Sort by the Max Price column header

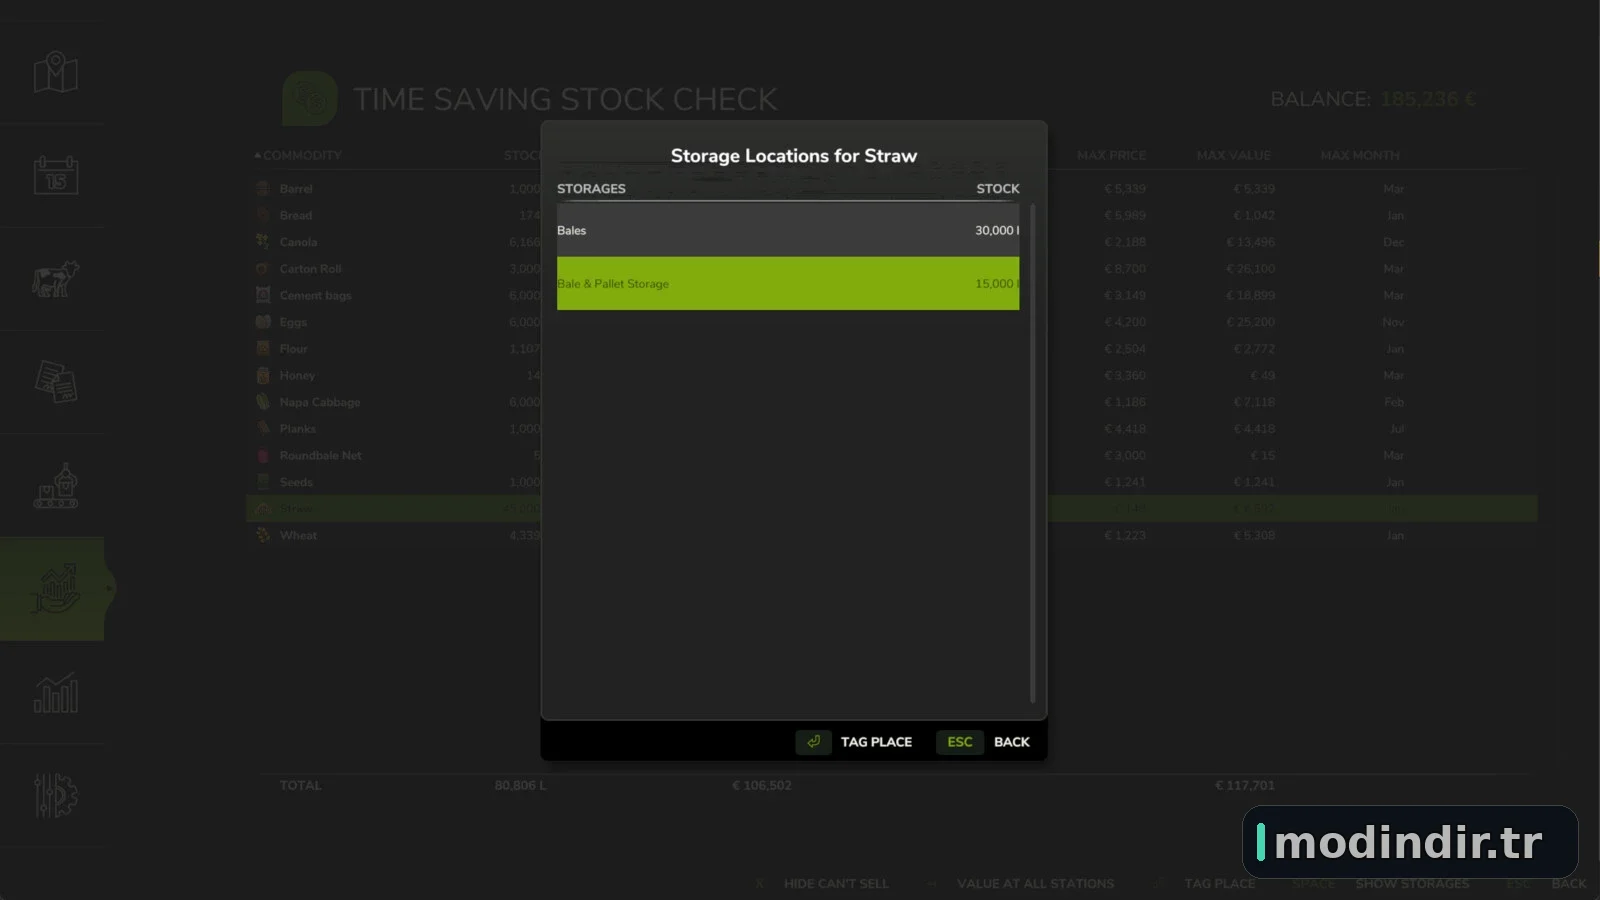coord(1112,155)
